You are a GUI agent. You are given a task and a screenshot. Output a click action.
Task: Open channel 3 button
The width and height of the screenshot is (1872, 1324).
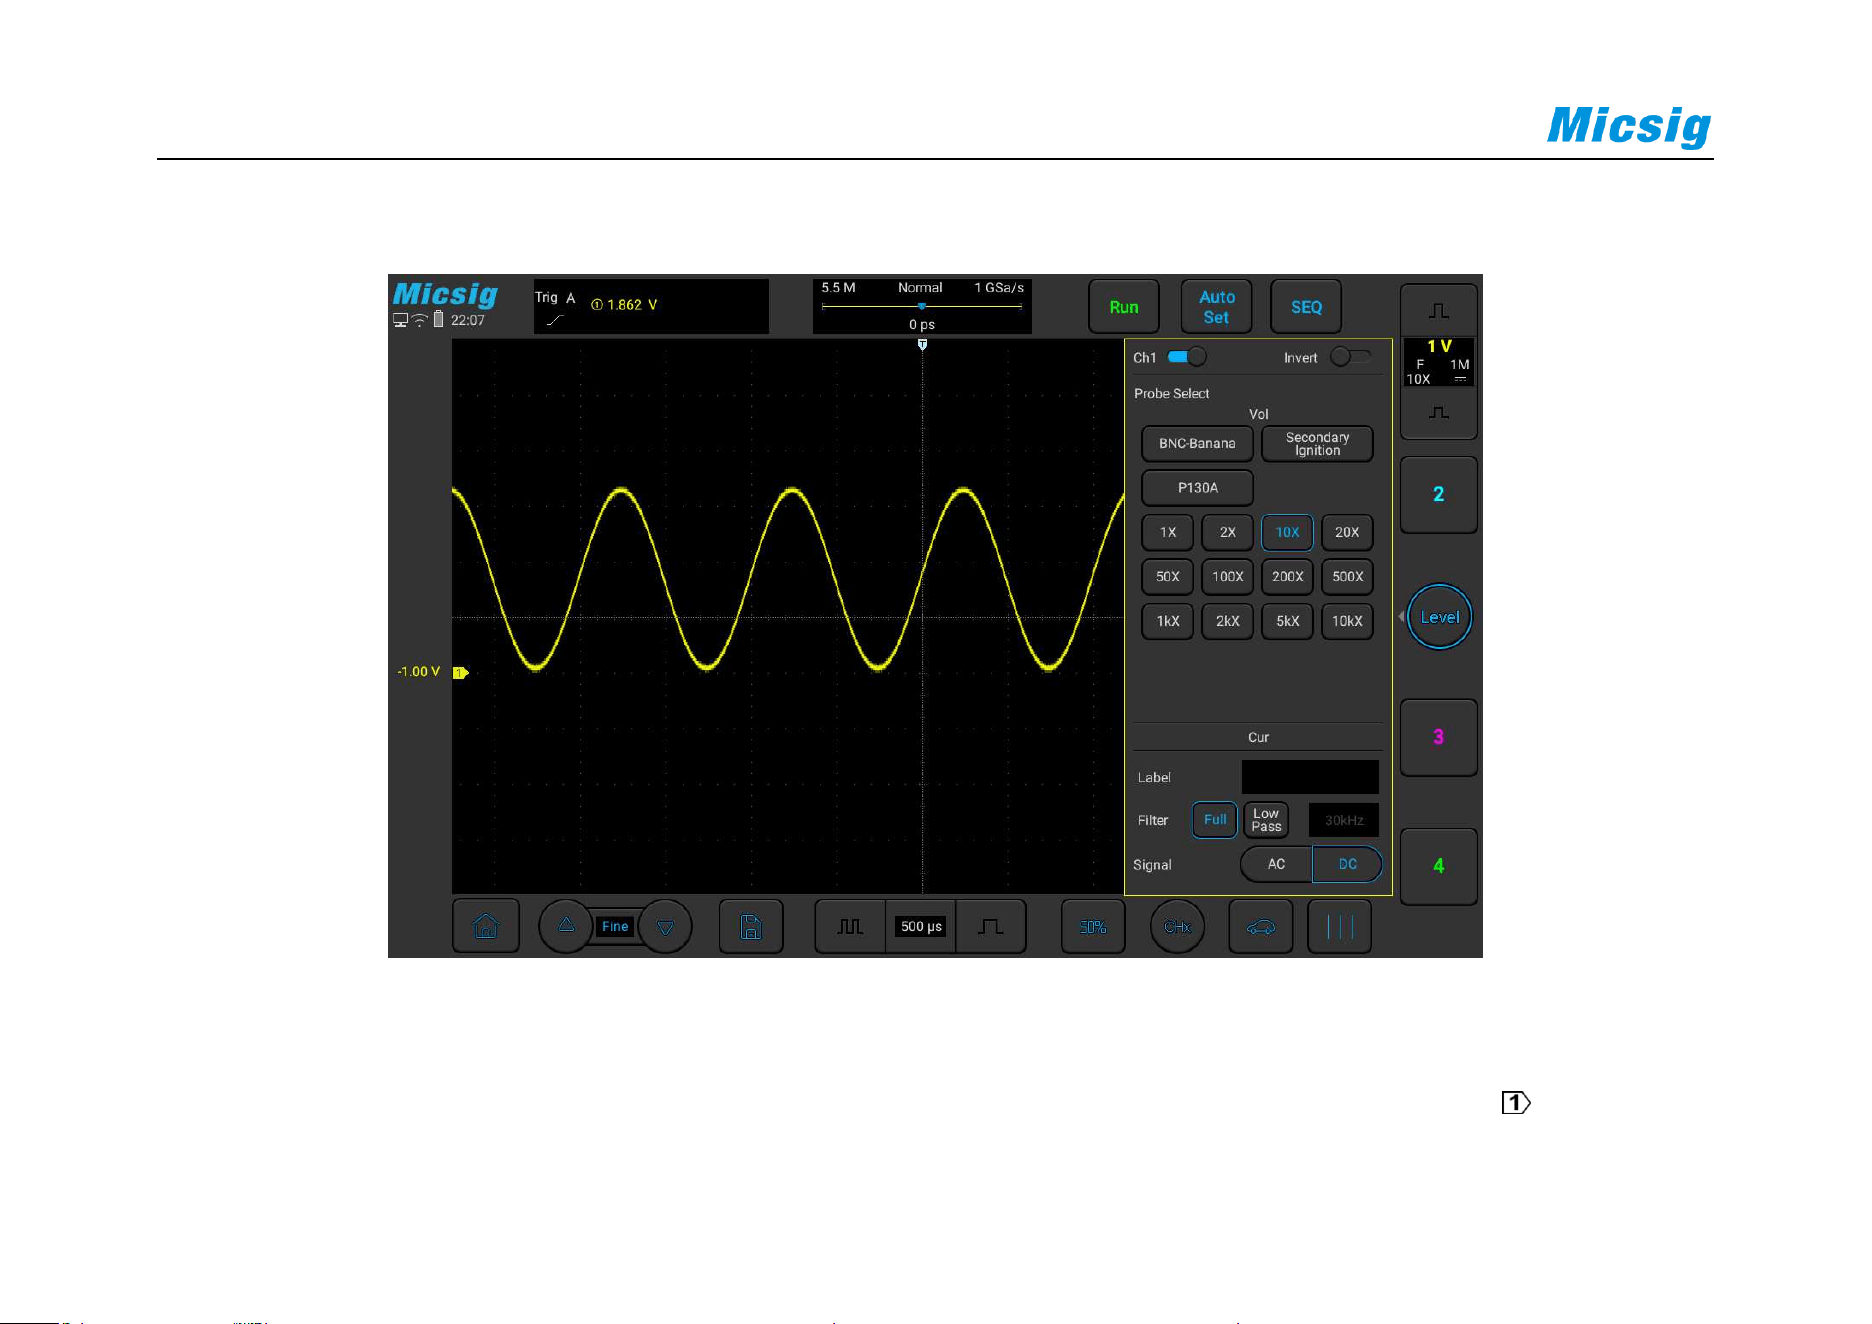coord(1439,737)
